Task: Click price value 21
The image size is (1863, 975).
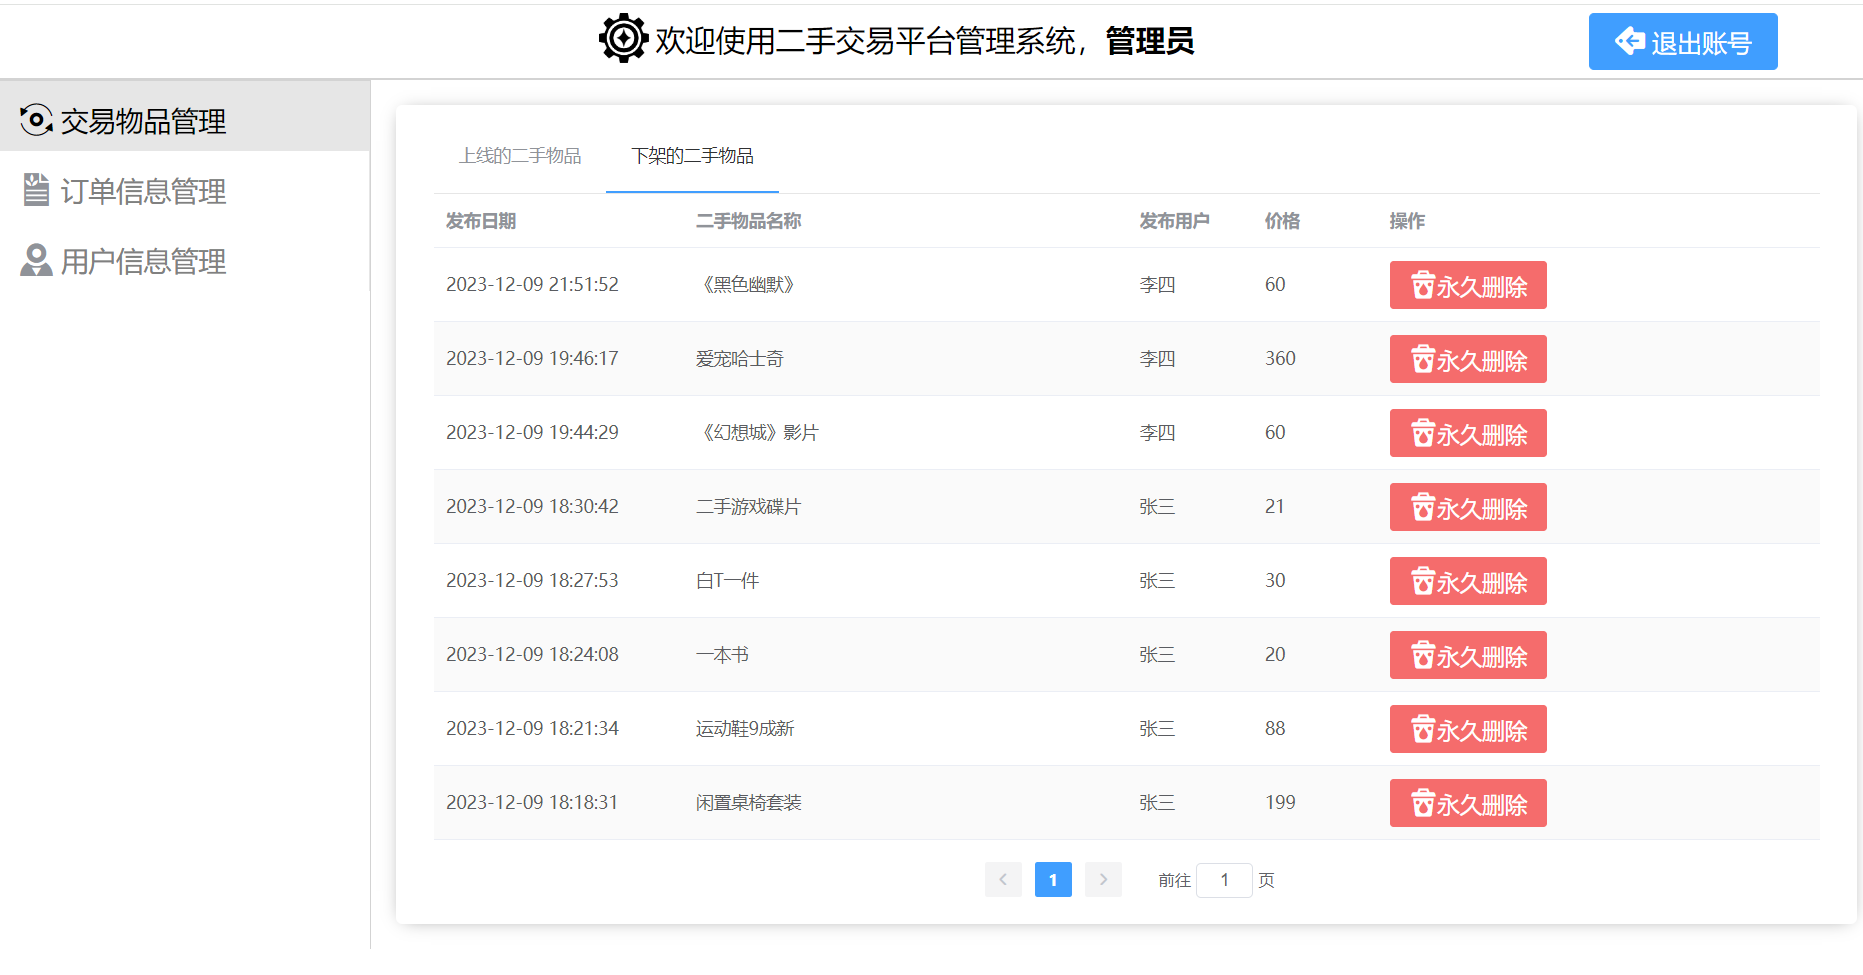Action: [x=1275, y=507]
